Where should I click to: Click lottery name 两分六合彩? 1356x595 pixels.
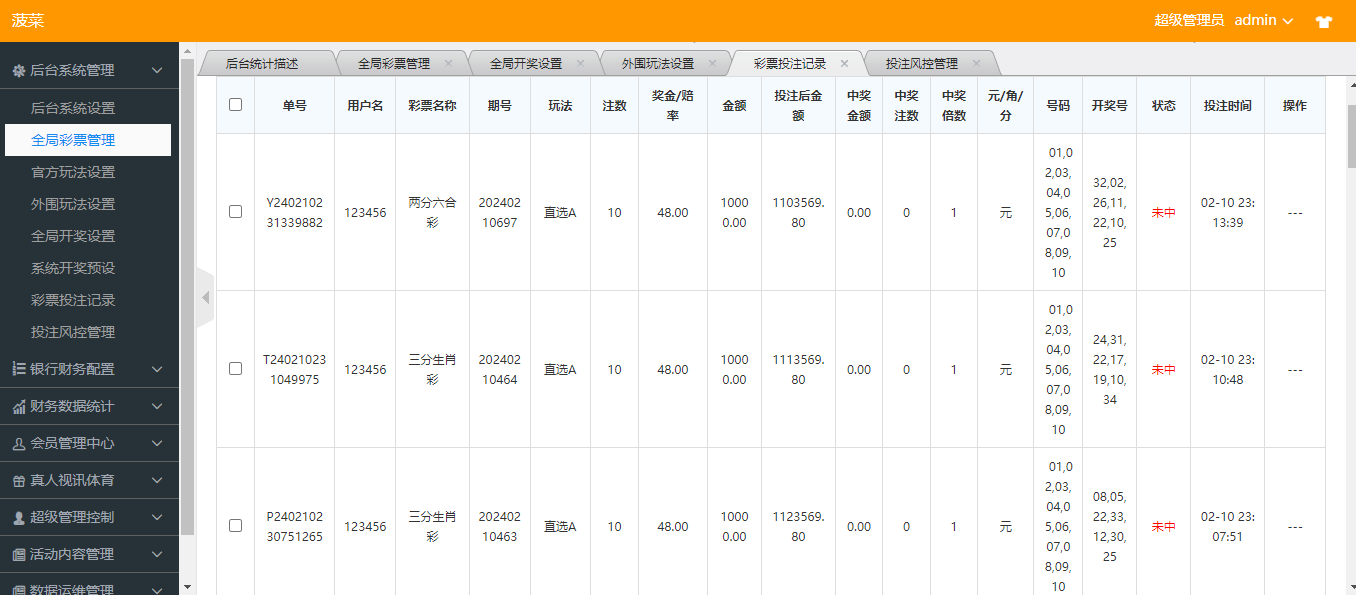pyautogui.click(x=433, y=212)
